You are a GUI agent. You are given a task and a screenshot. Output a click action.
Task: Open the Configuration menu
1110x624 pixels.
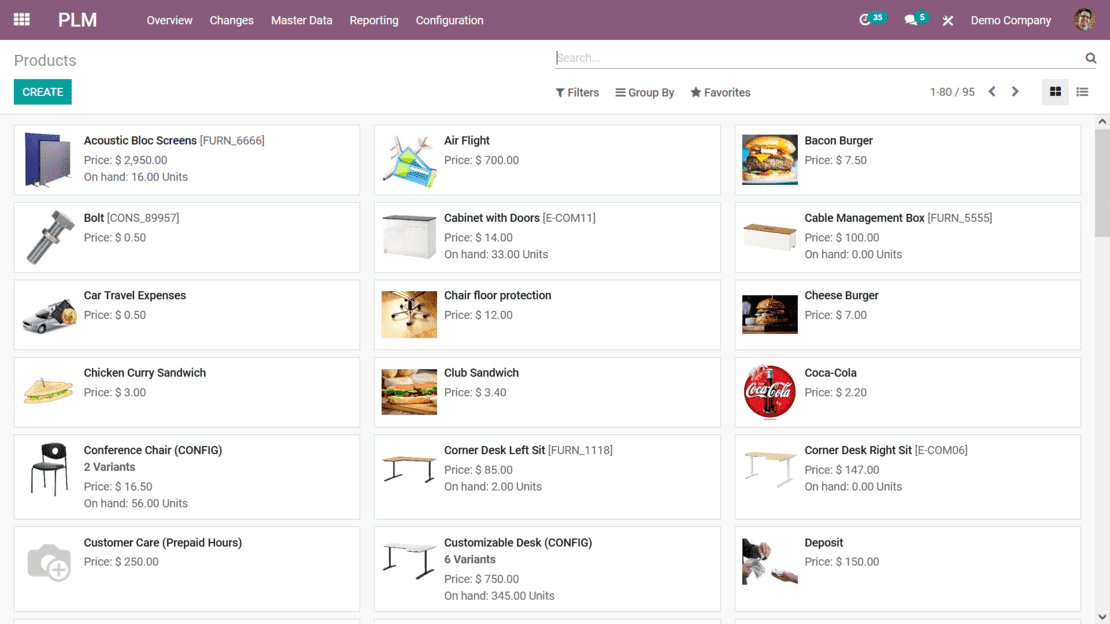coord(449,20)
